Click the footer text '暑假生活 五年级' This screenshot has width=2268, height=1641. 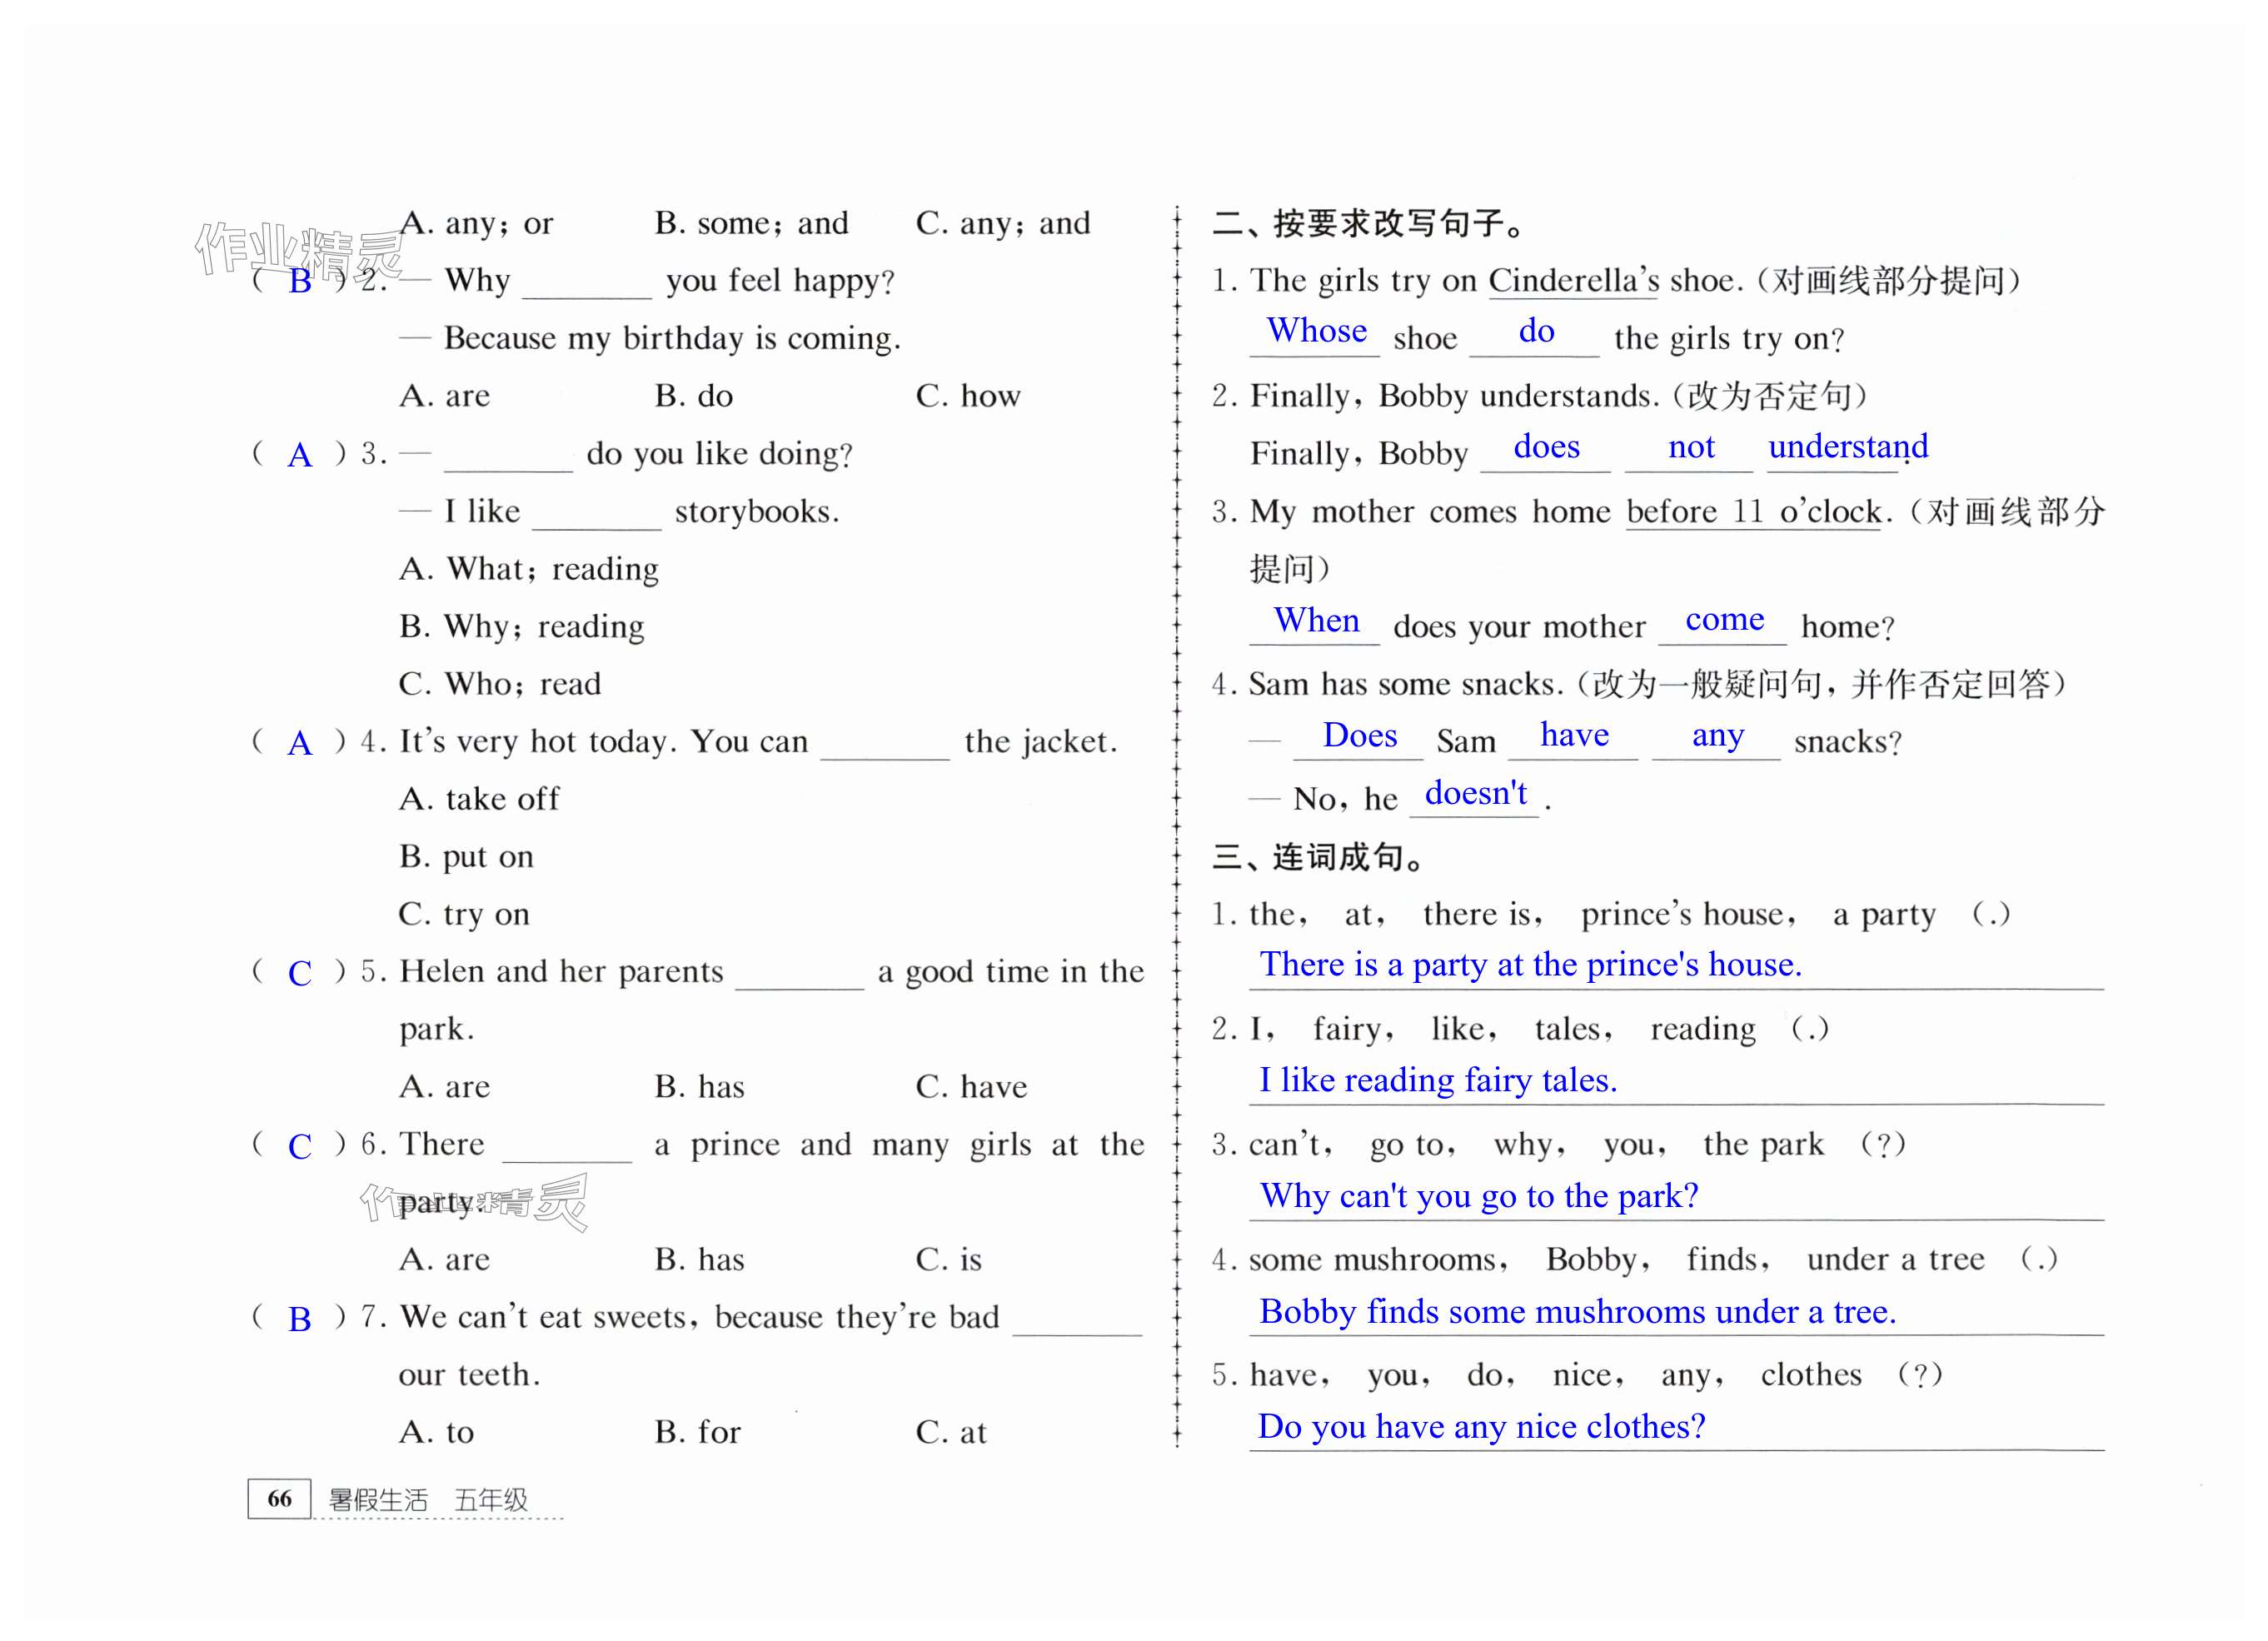(x=428, y=1500)
